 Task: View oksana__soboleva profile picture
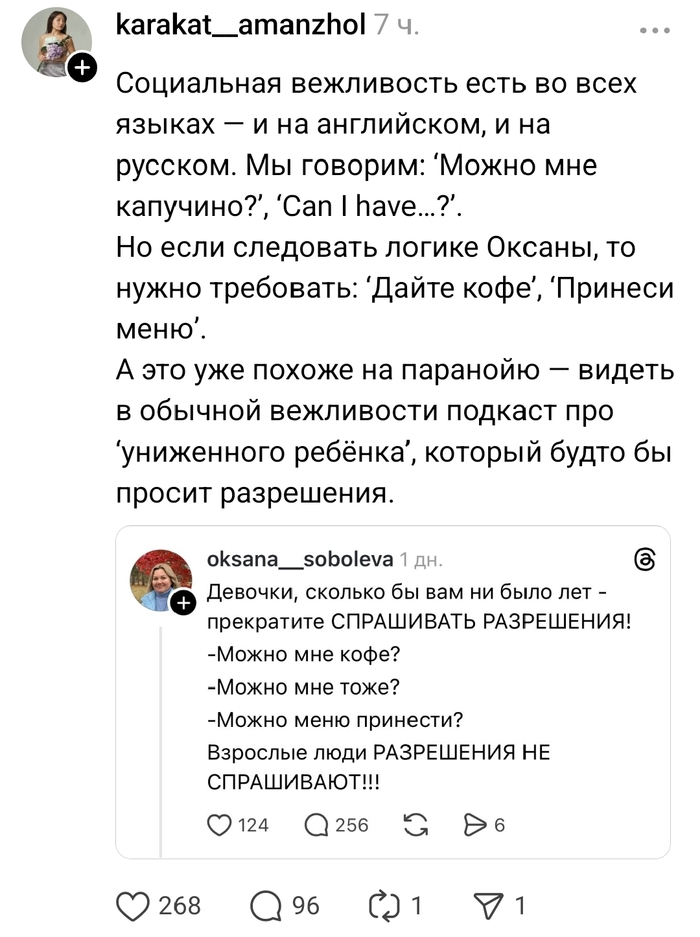point(161,579)
